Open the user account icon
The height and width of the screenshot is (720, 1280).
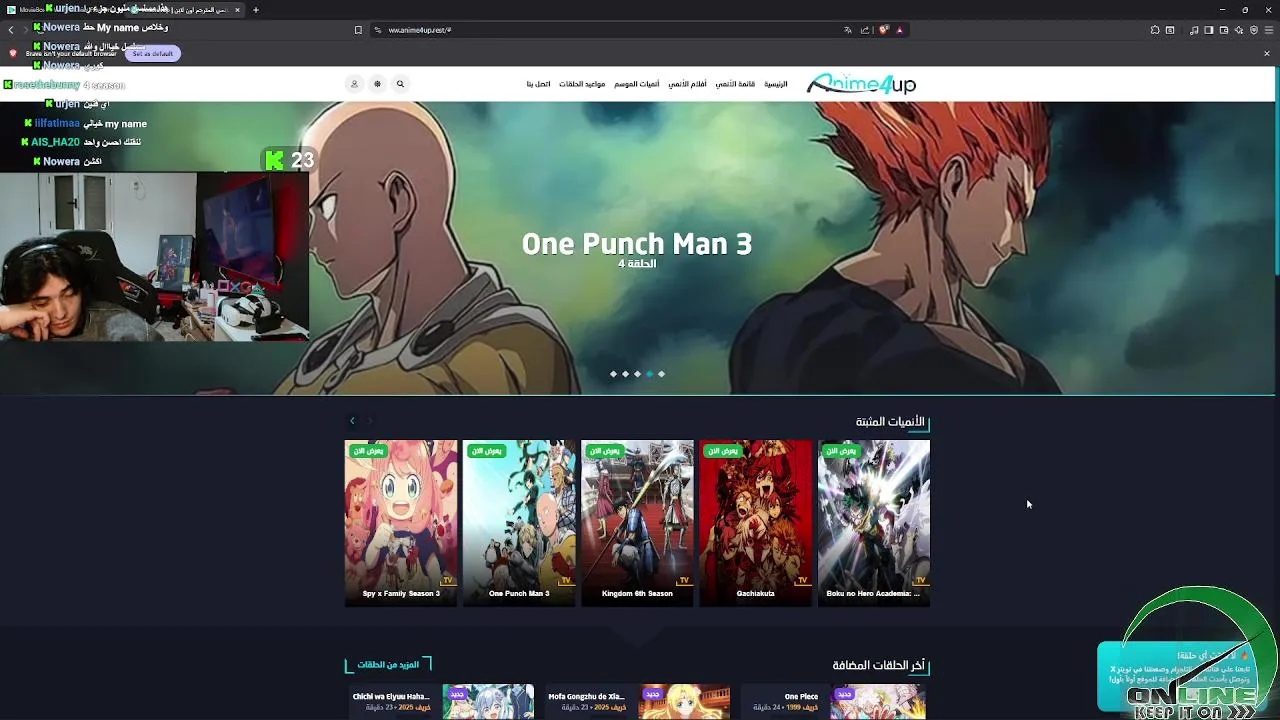coord(354,84)
